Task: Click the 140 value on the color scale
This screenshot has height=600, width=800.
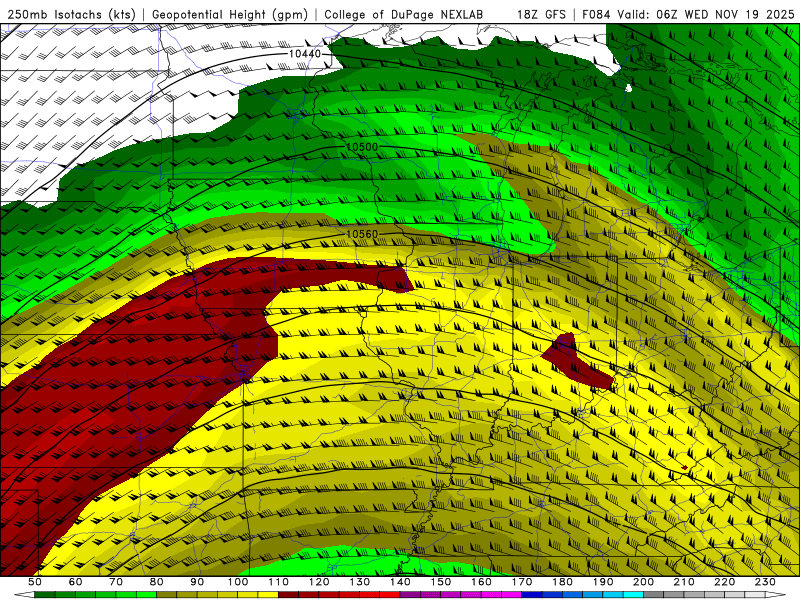Action: (400, 582)
